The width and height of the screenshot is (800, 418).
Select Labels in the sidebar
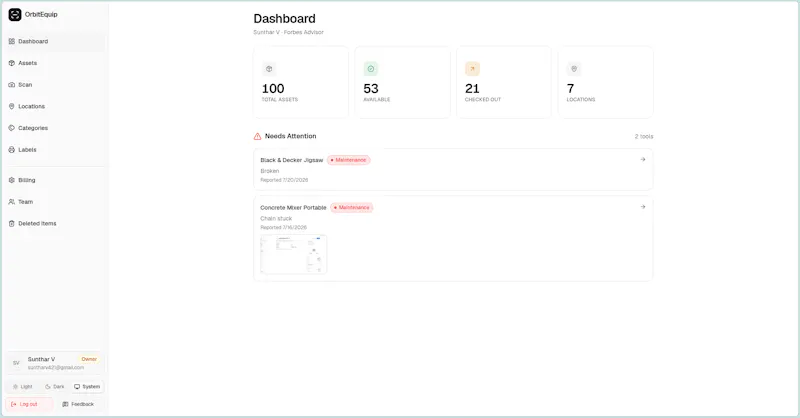point(55,150)
